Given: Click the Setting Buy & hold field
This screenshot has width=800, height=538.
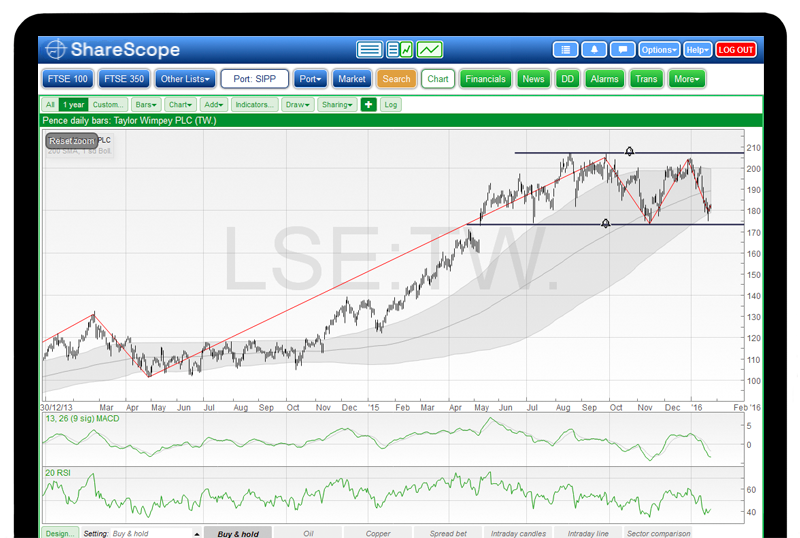Looking at the screenshot, I should 148,533.
